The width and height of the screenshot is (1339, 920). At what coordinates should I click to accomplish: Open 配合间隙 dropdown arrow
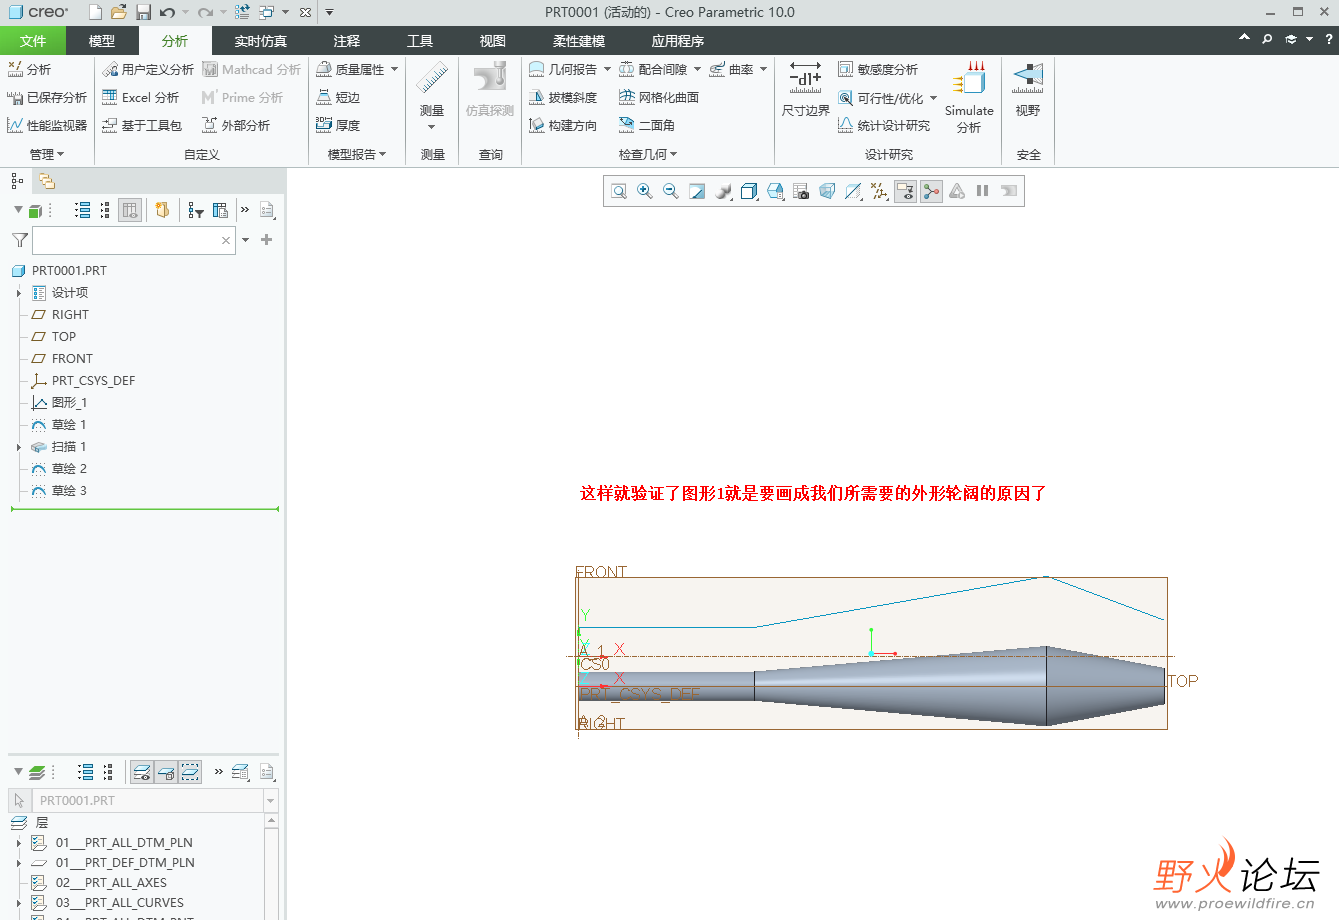click(697, 69)
